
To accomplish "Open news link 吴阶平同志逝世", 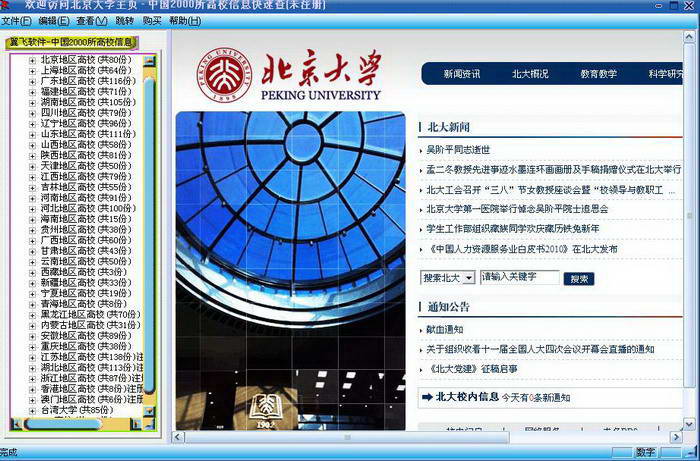I will [x=458, y=150].
